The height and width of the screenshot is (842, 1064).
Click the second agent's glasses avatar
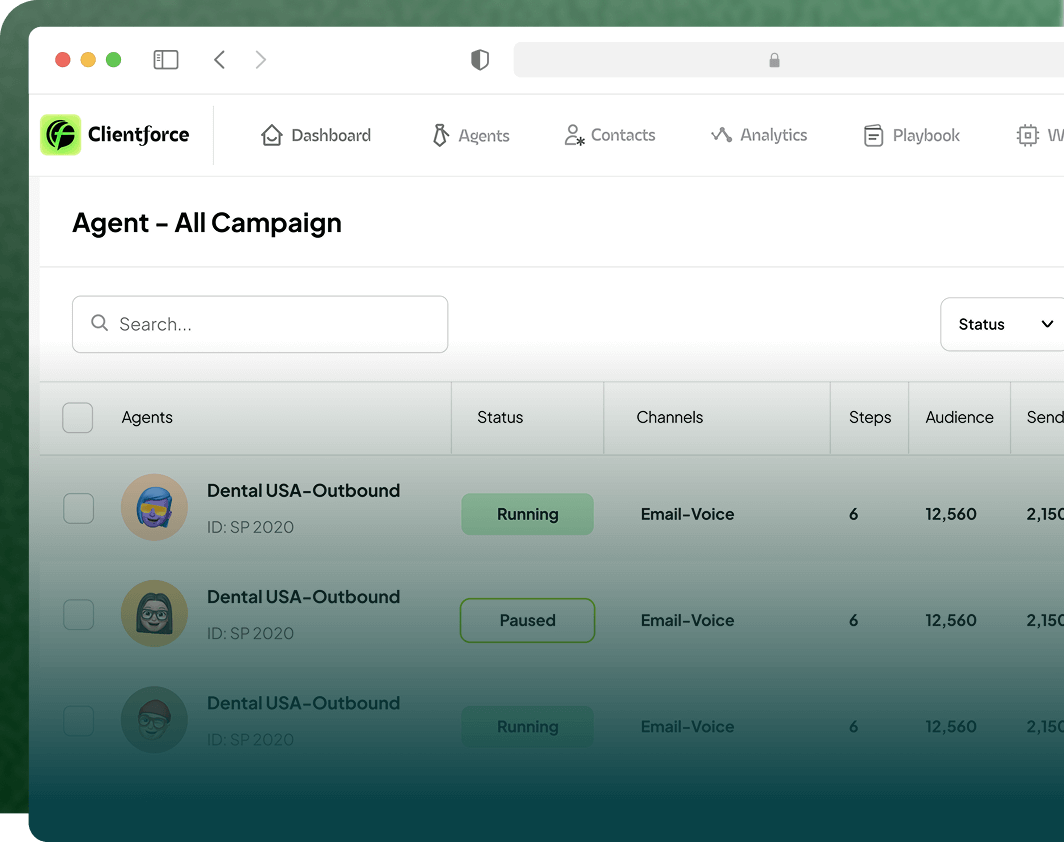(154, 613)
